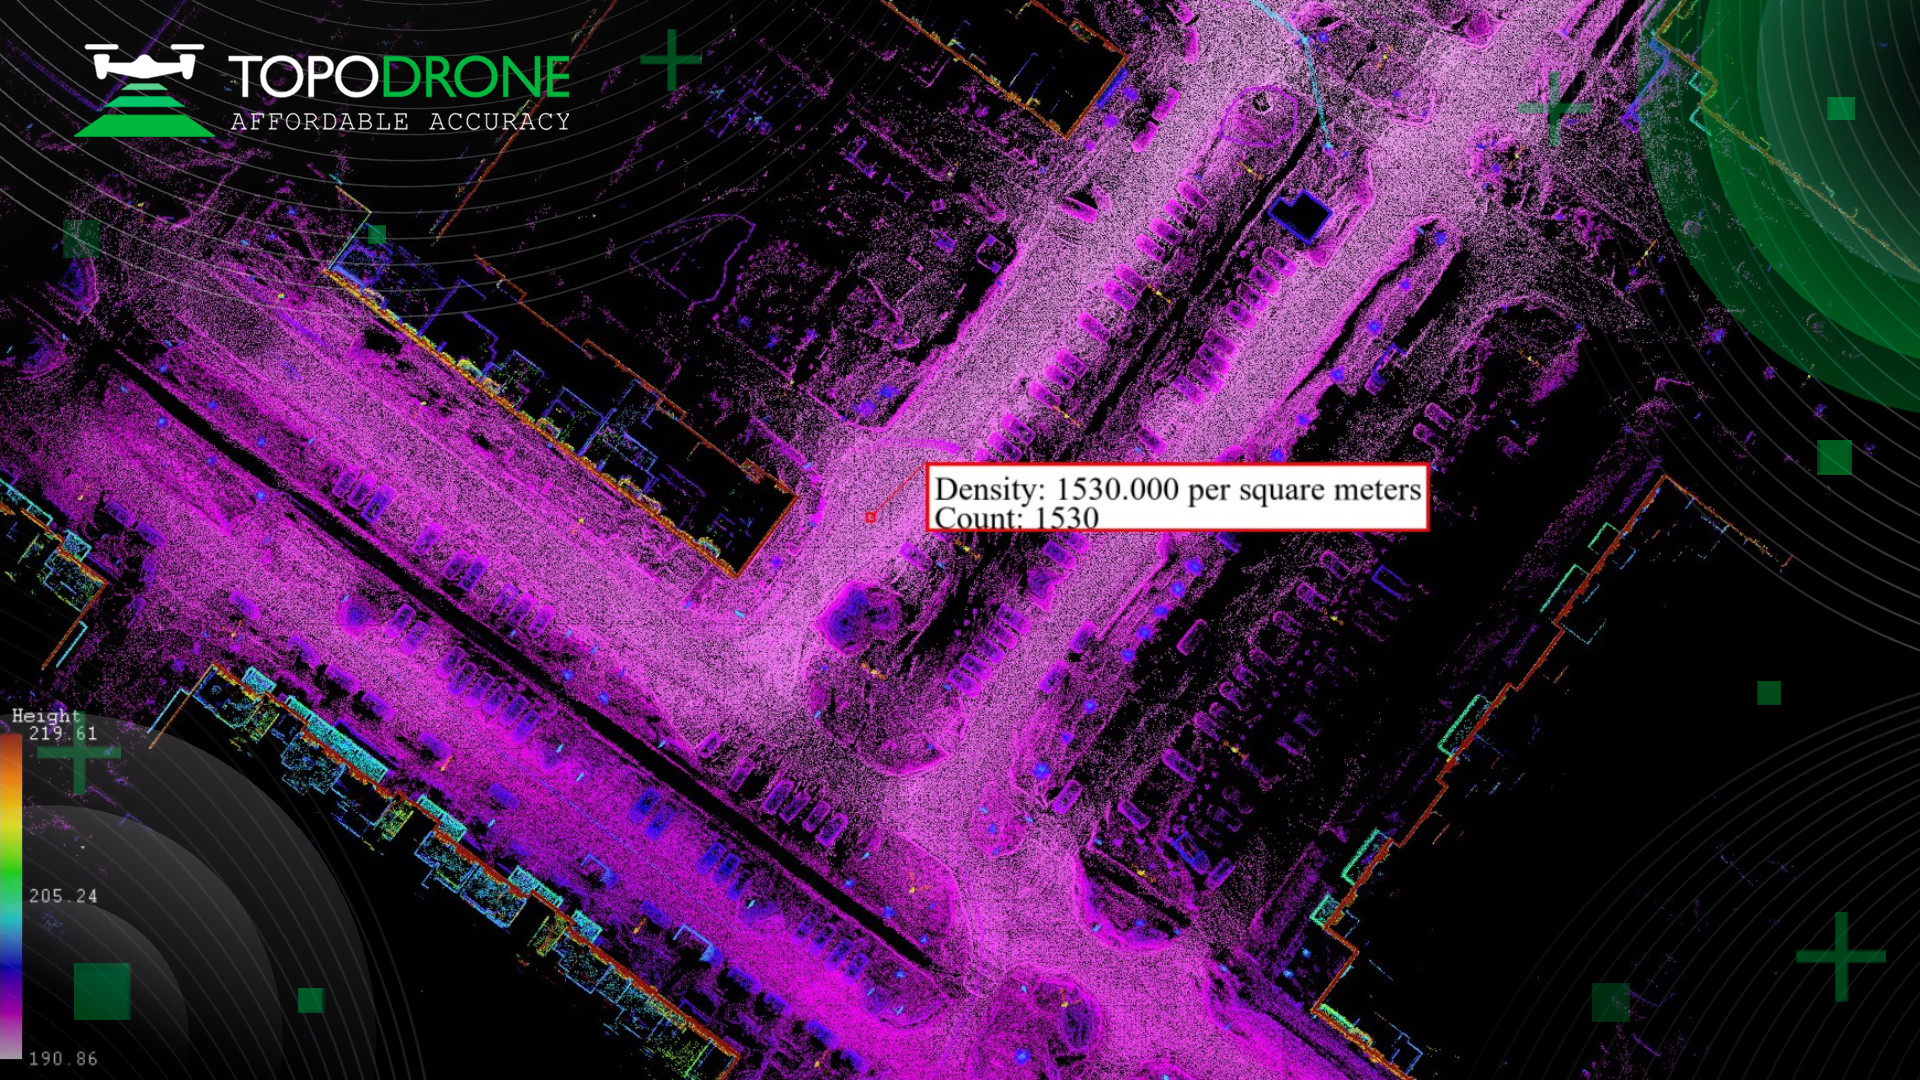Click the TOPODRONE wordmark
Viewport: 1920px width, 1080px height.
click(x=400, y=77)
